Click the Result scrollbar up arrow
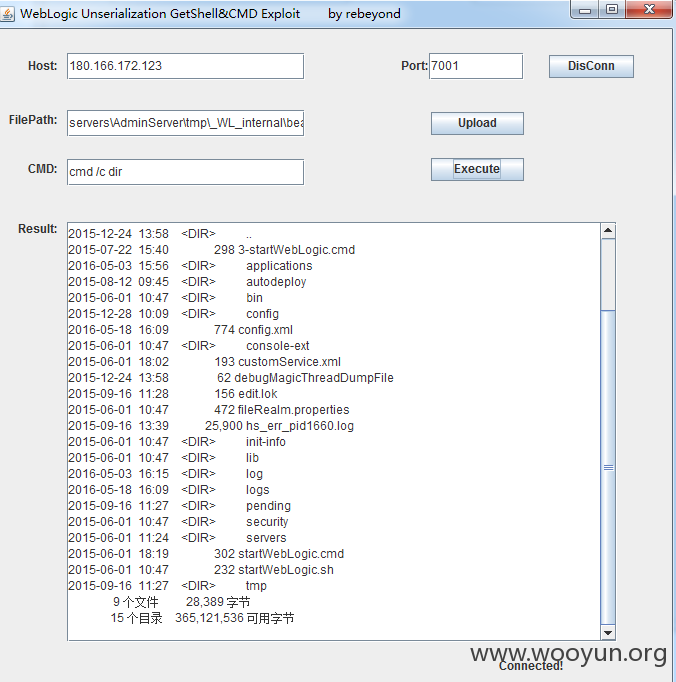This screenshot has height=682, width=676. click(608, 231)
